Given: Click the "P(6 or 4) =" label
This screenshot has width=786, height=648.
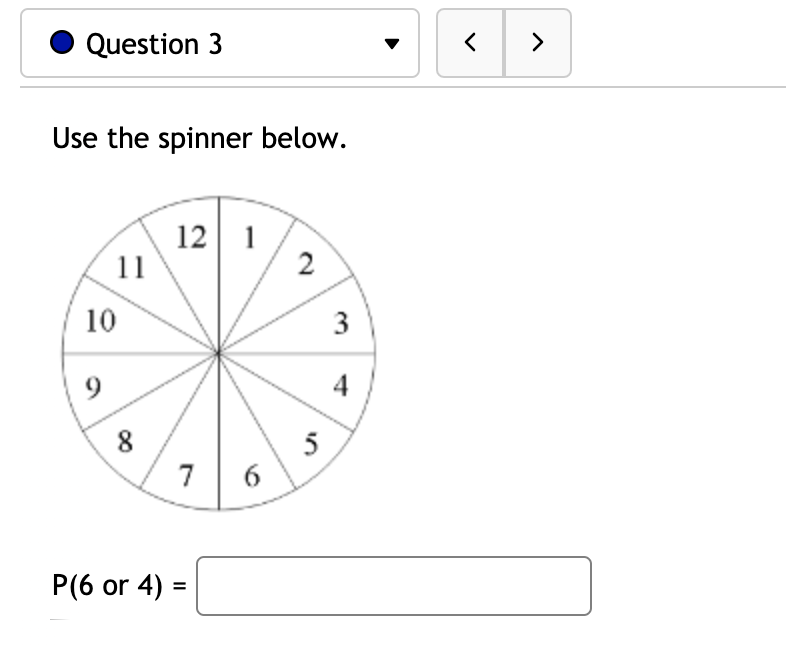Looking at the screenshot, I should (119, 586).
